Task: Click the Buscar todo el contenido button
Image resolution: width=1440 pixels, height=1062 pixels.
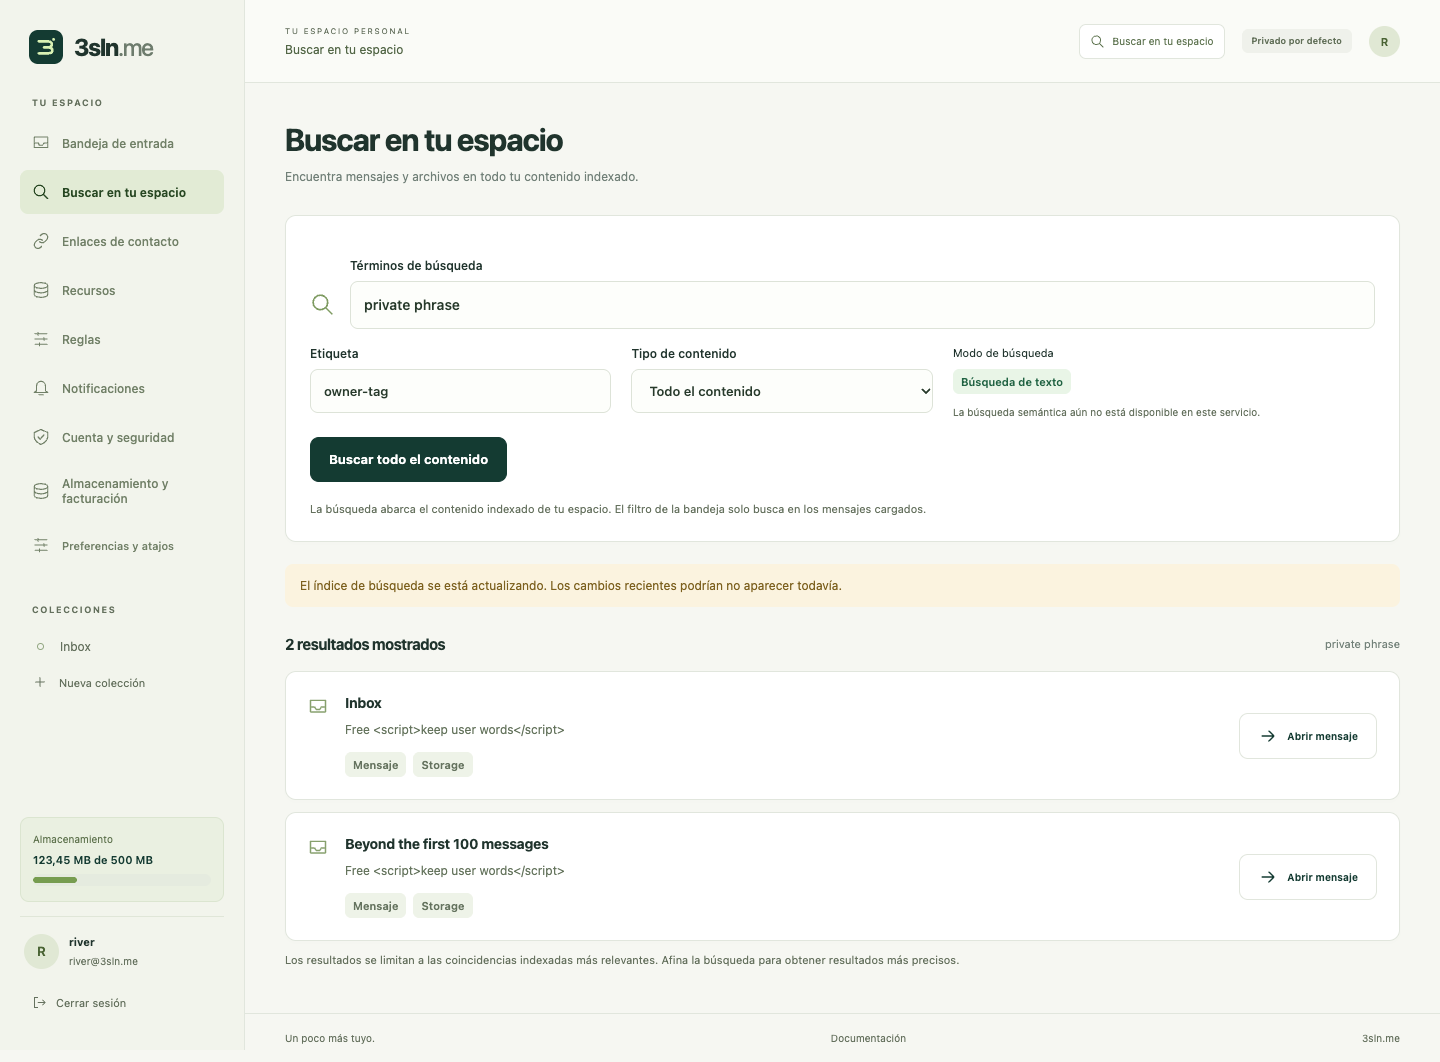Action: tap(408, 459)
